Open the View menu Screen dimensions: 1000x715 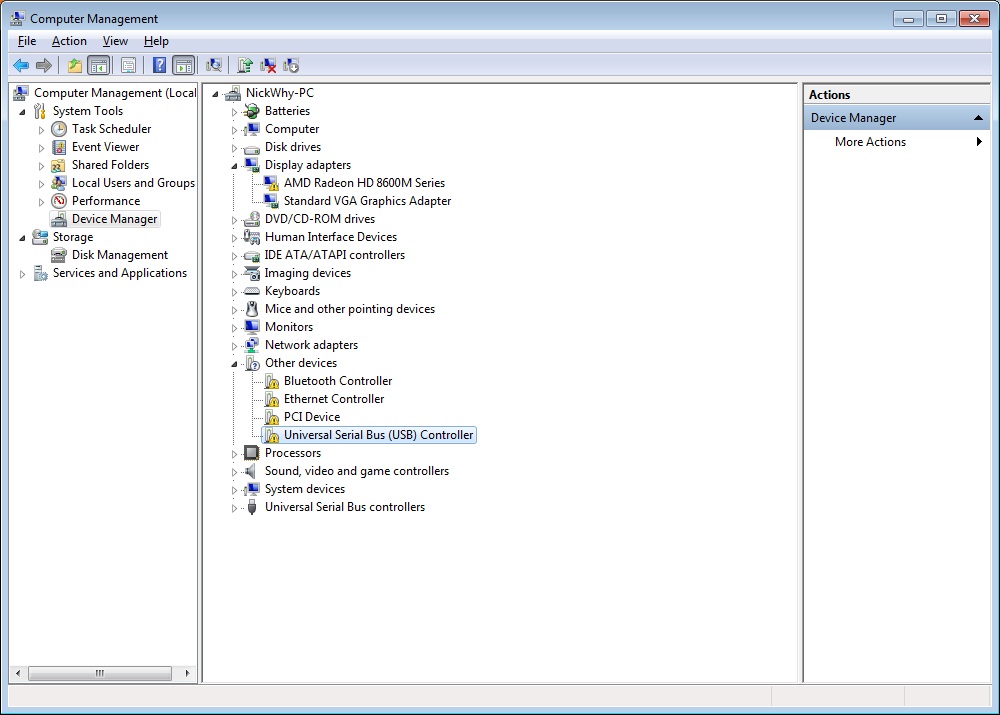click(x=115, y=41)
